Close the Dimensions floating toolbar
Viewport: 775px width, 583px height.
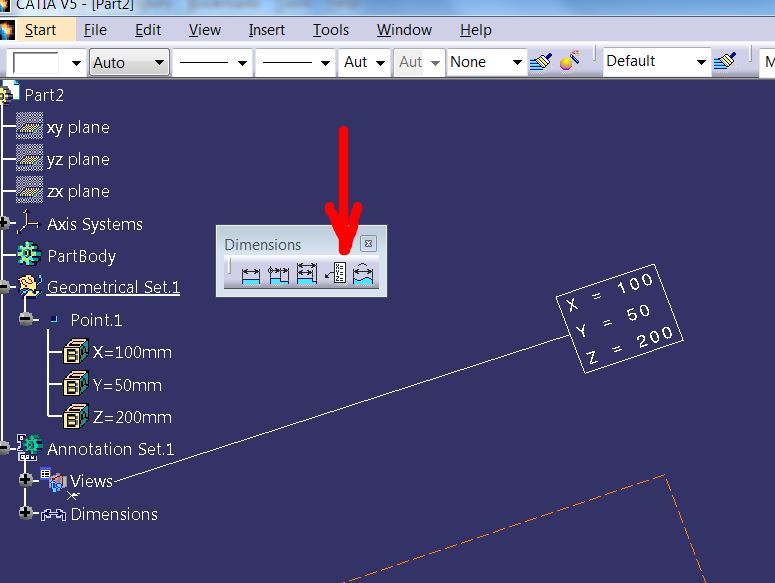coord(368,244)
